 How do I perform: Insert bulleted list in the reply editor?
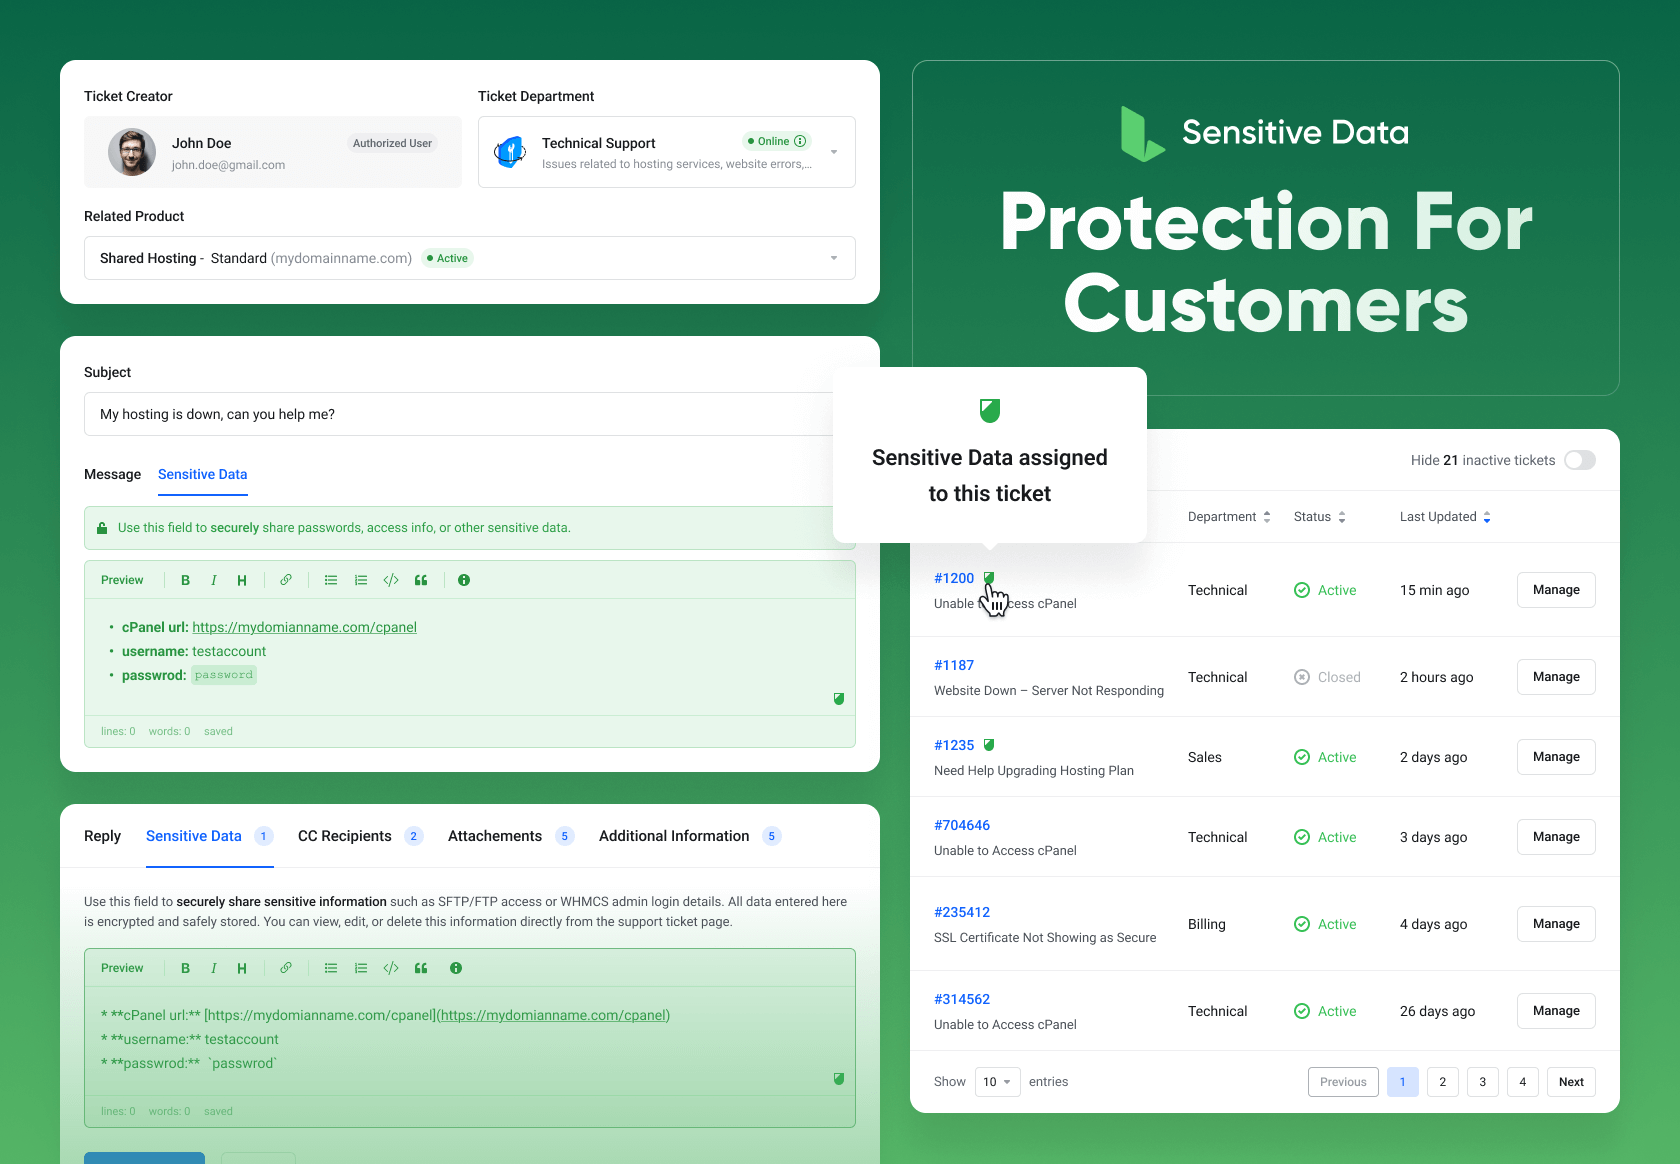(331, 968)
